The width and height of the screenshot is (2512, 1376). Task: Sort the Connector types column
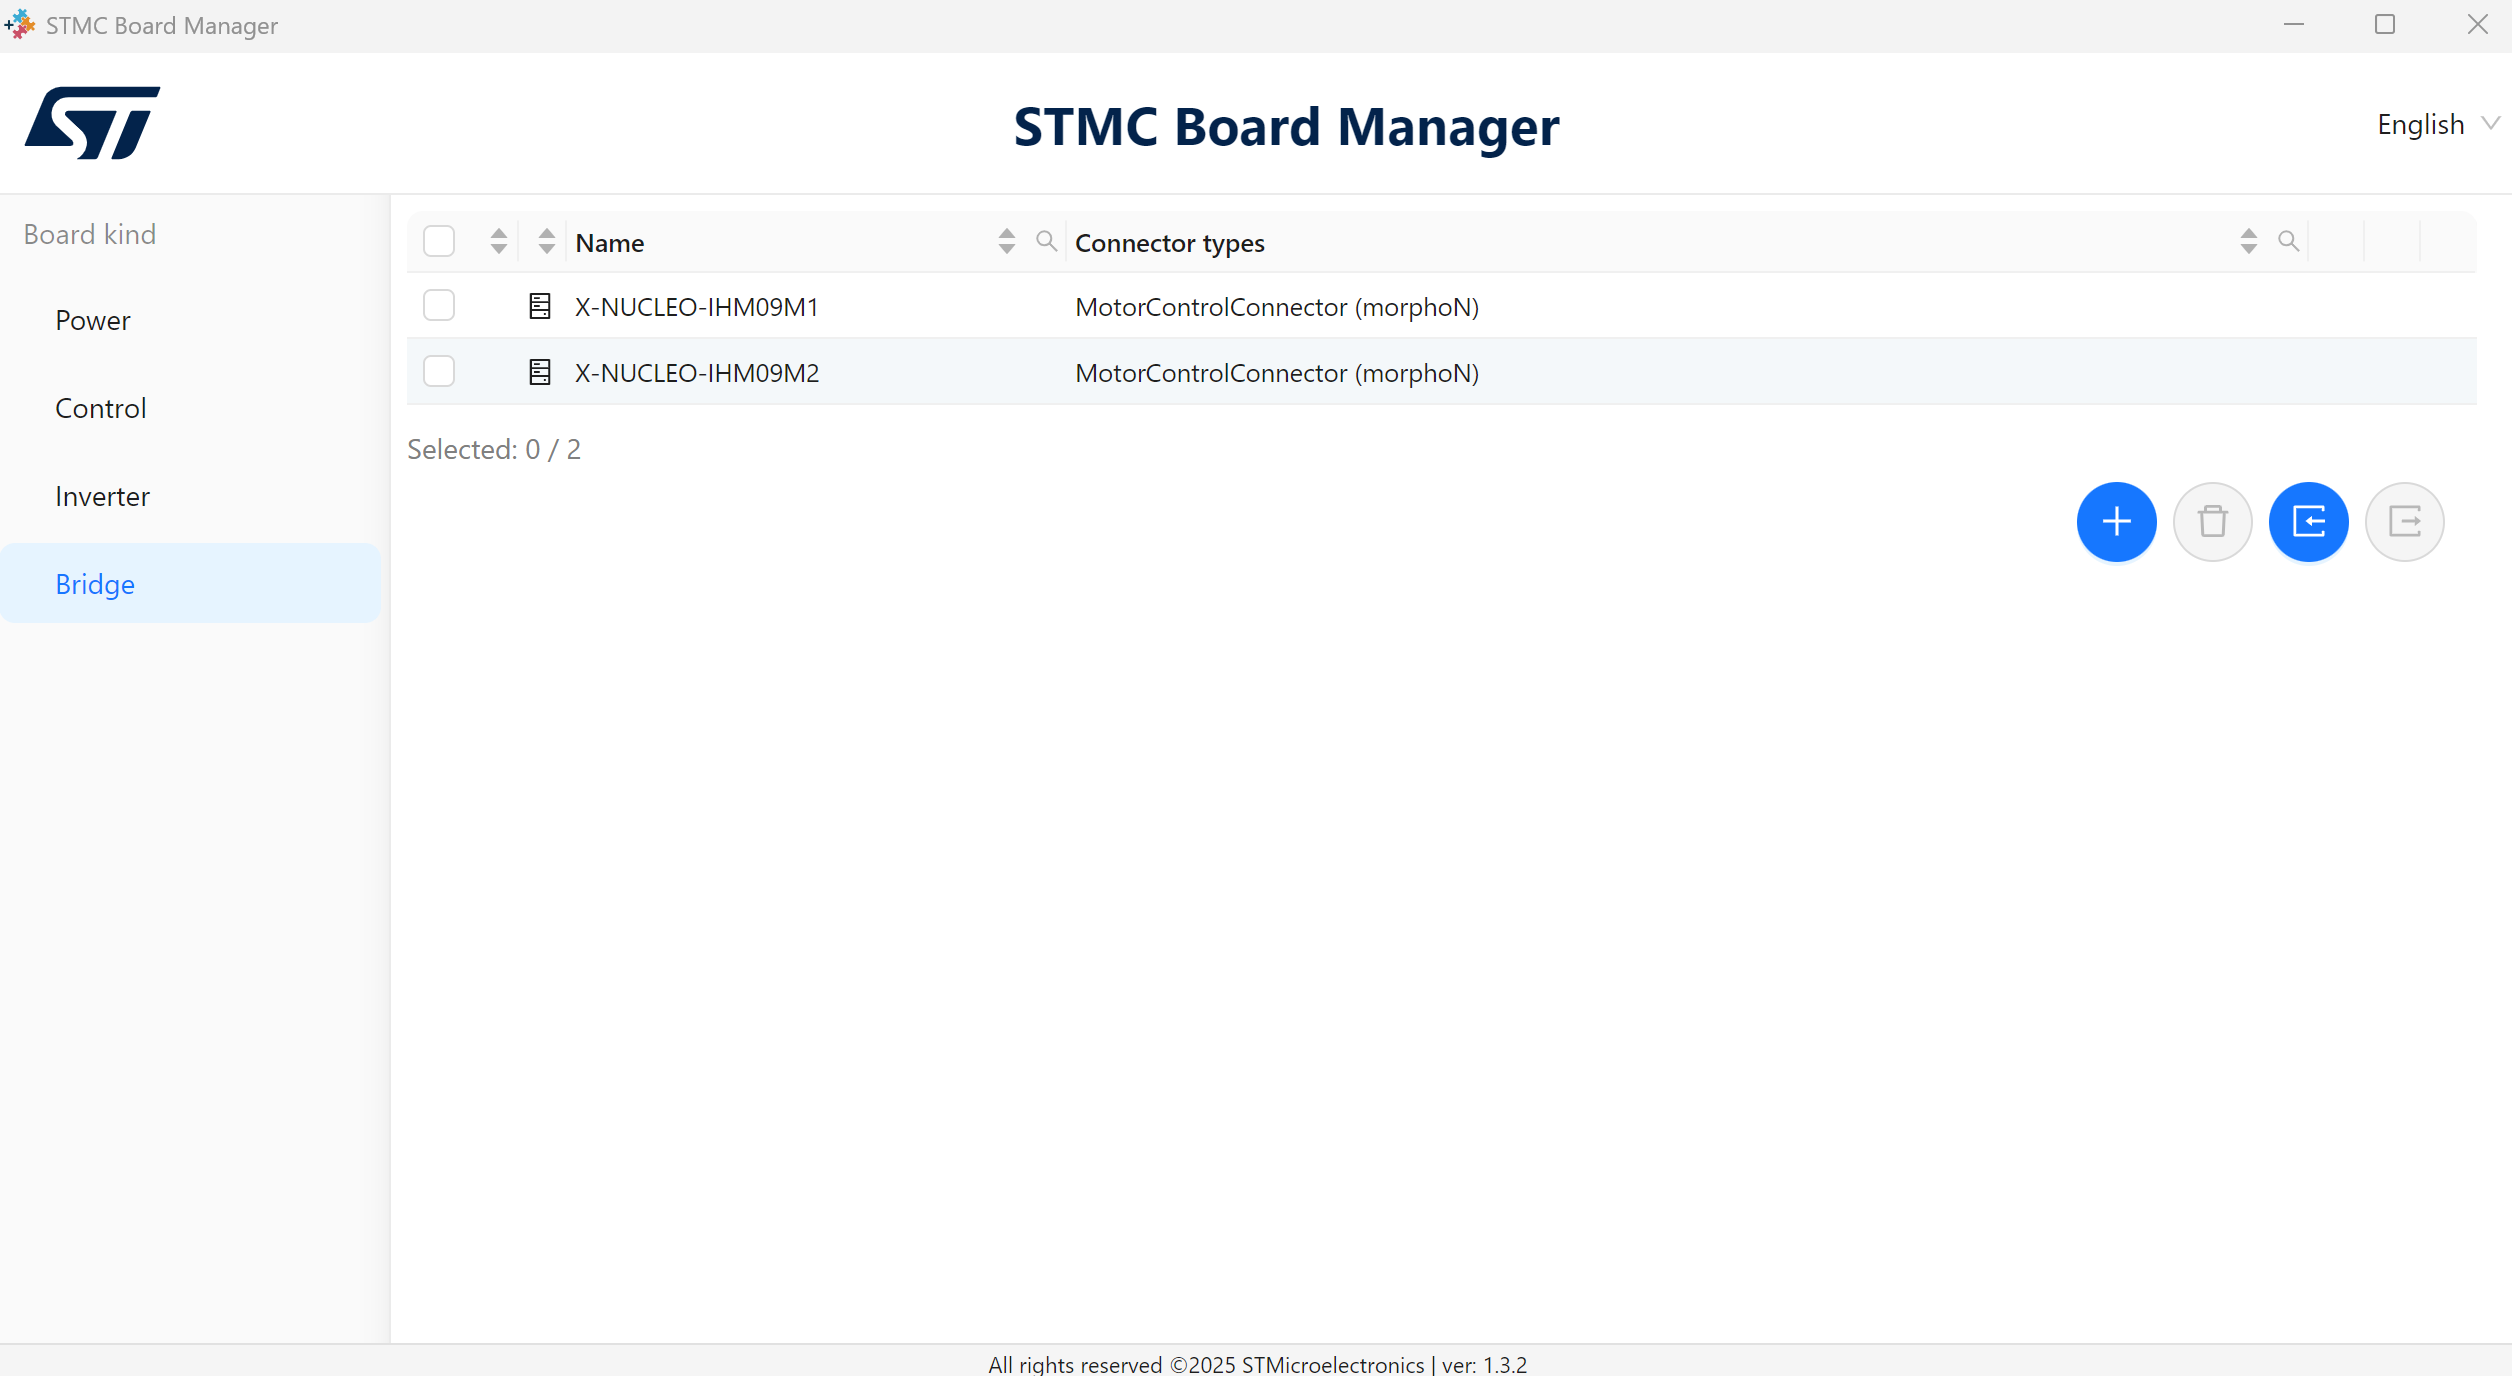coord(2247,241)
